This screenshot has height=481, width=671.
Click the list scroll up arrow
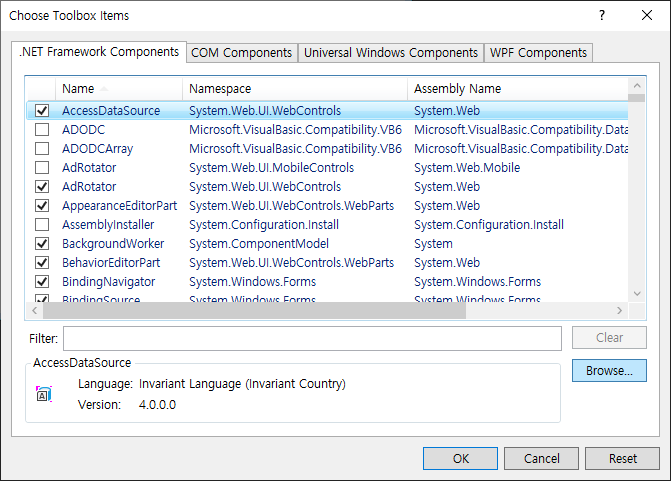(x=637, y=86)
